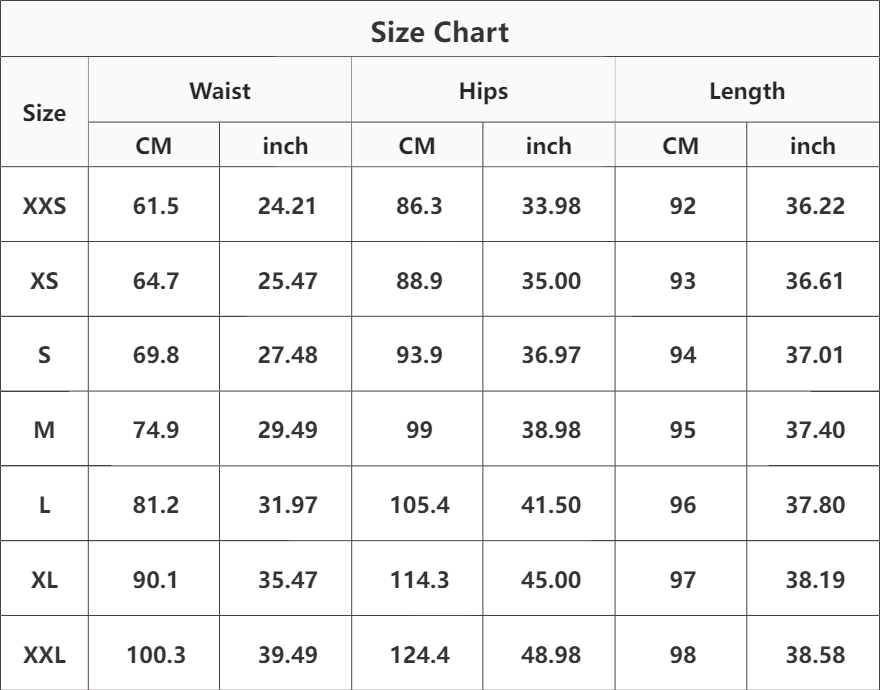Click the Size header cell

[44, 113]
